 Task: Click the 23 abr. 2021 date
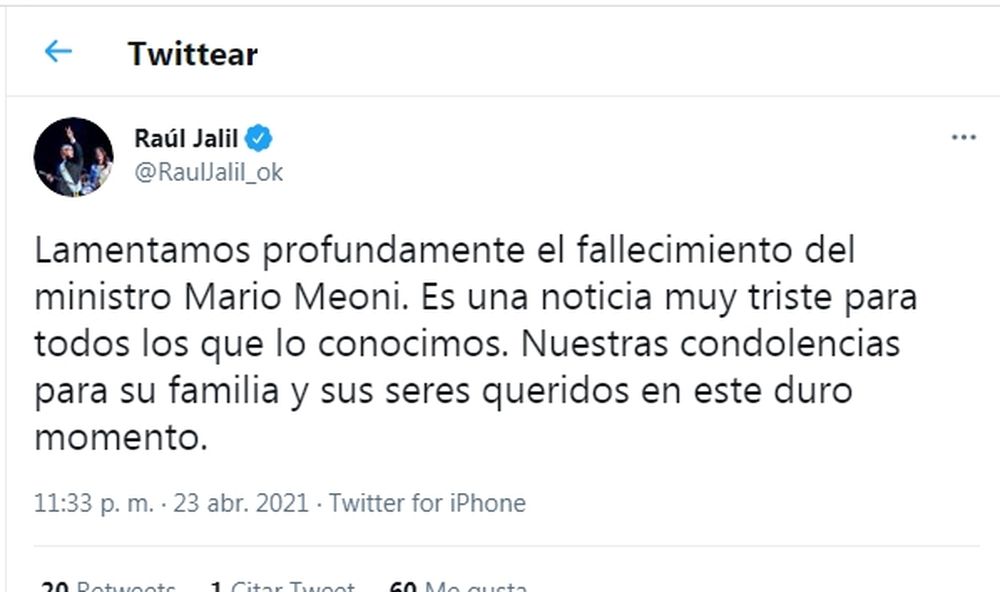point(241,503)
